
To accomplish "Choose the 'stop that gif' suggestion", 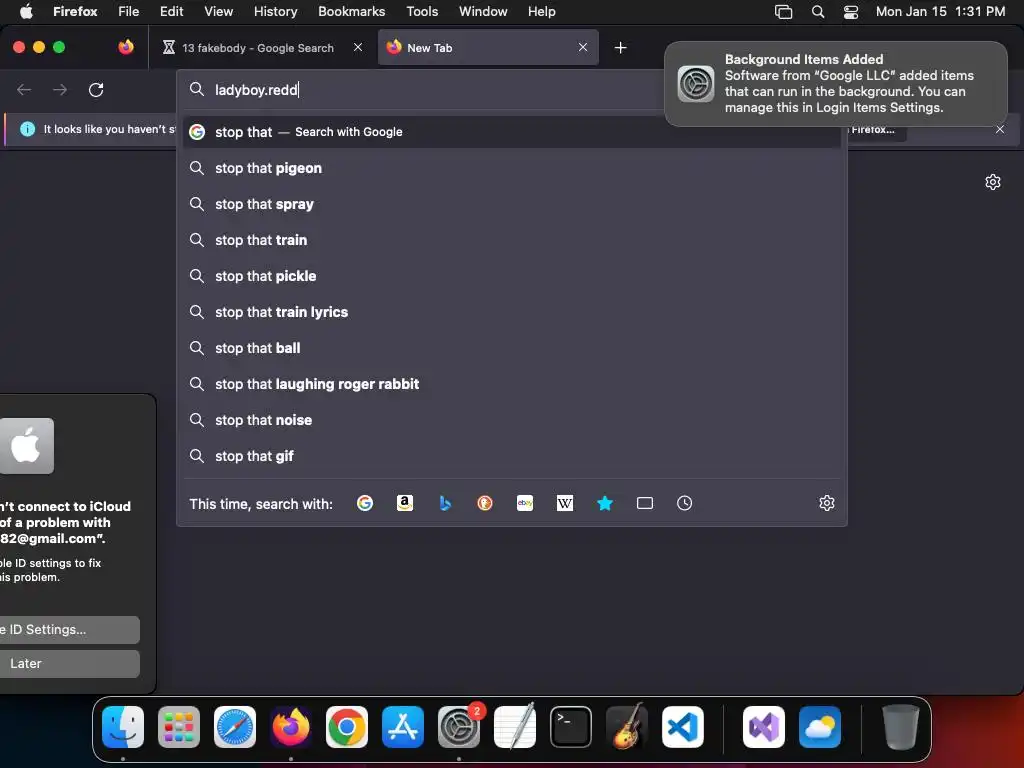I will (512, 456).
